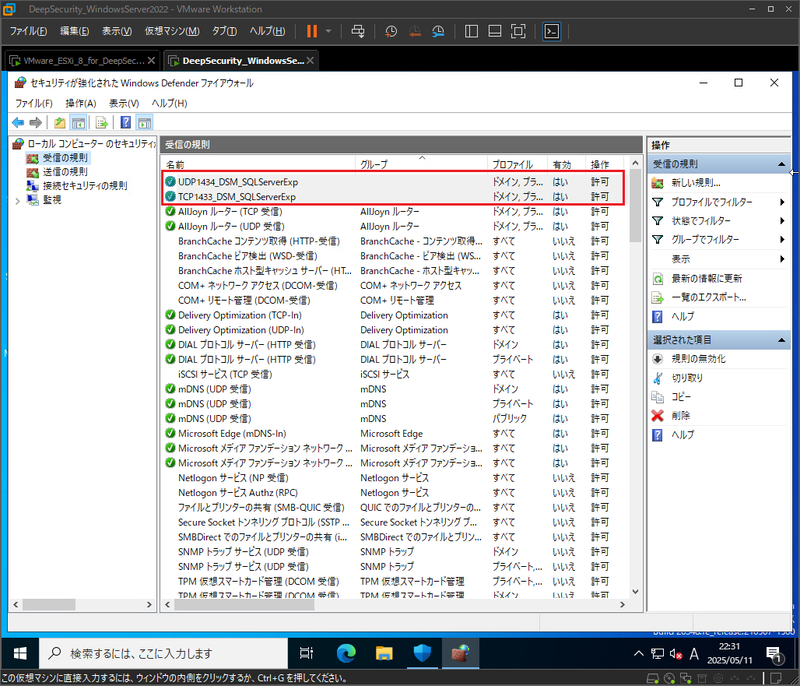
Task: Toggle the action pane toolbar icon
Action: click(x=144, y=122)
